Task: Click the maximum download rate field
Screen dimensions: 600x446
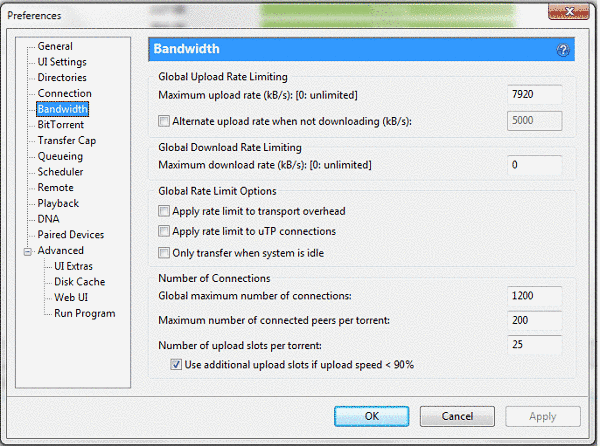Action: coord(535,165)
